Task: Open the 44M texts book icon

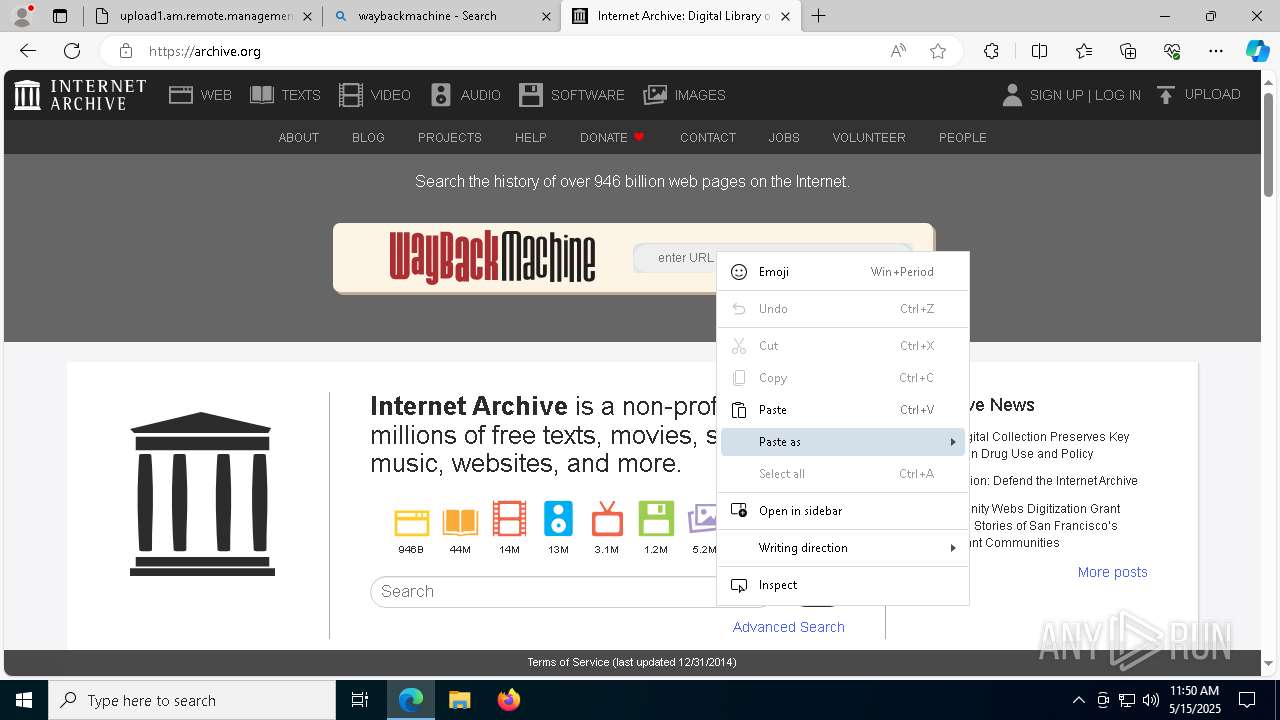Action: (460, 522)
